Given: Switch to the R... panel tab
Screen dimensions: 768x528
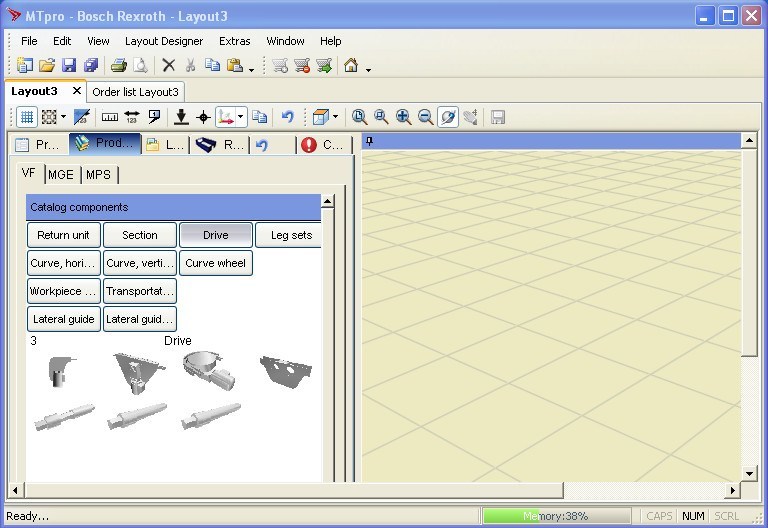Looking at the screenshot, I should (x=219, y=144).
